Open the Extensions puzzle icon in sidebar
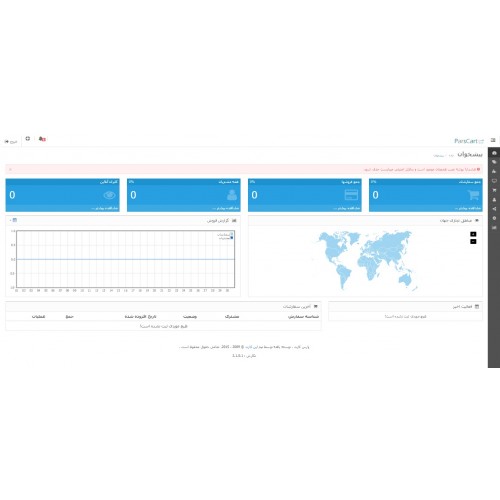 tap(494, 171)
